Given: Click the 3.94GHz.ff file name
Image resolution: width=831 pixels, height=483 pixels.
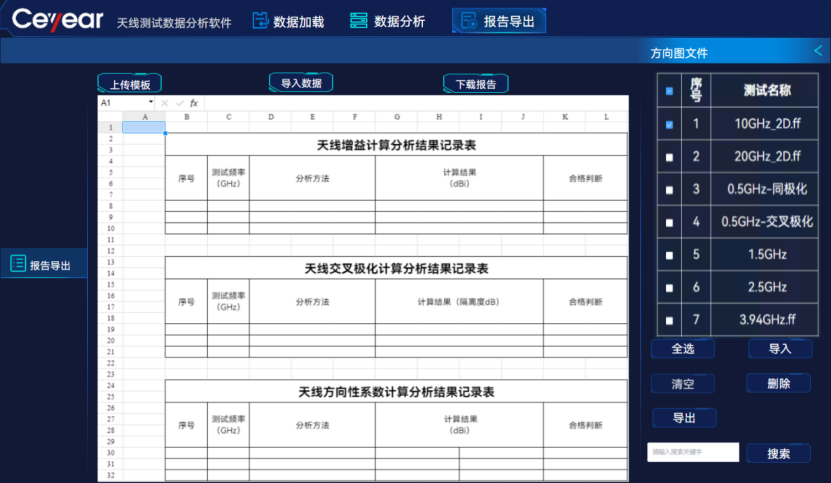Looking at the screenshot, I should pyautogui.click(x=767, y=320).
